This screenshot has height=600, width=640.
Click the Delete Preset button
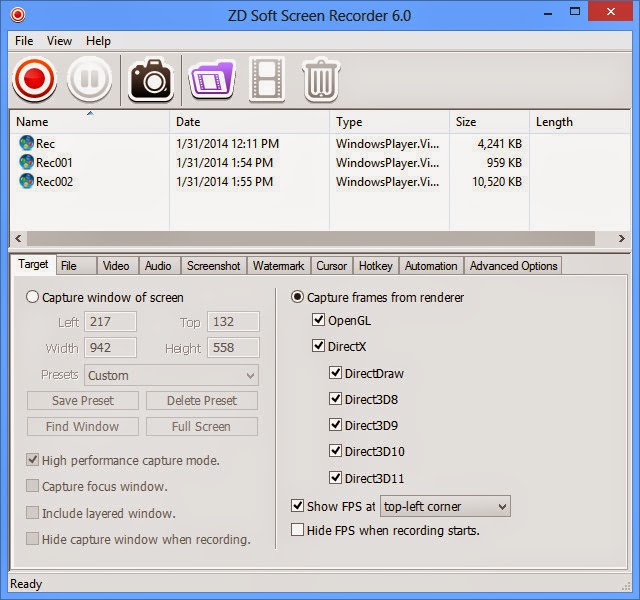tap(202, 400)
